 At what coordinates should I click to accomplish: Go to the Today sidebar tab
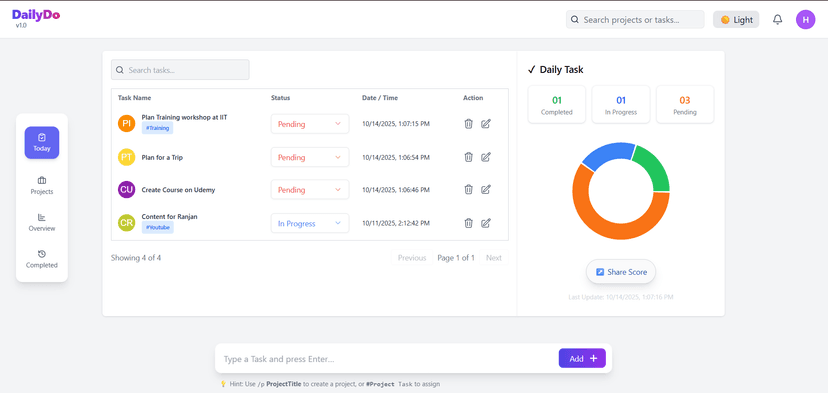click(x=42, y=143)
